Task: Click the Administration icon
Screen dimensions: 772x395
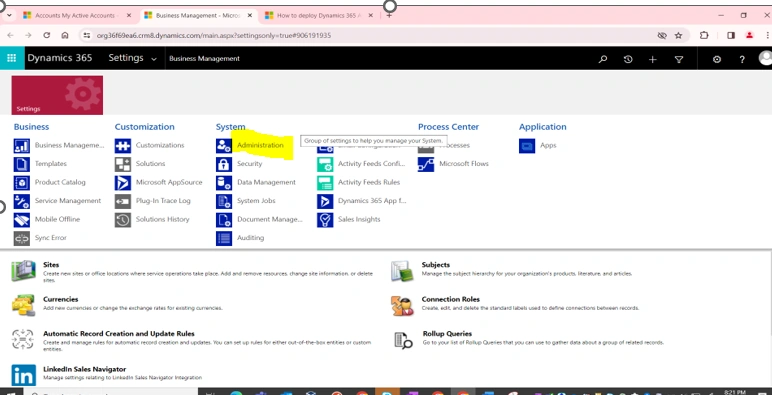Action: point(224,146)
